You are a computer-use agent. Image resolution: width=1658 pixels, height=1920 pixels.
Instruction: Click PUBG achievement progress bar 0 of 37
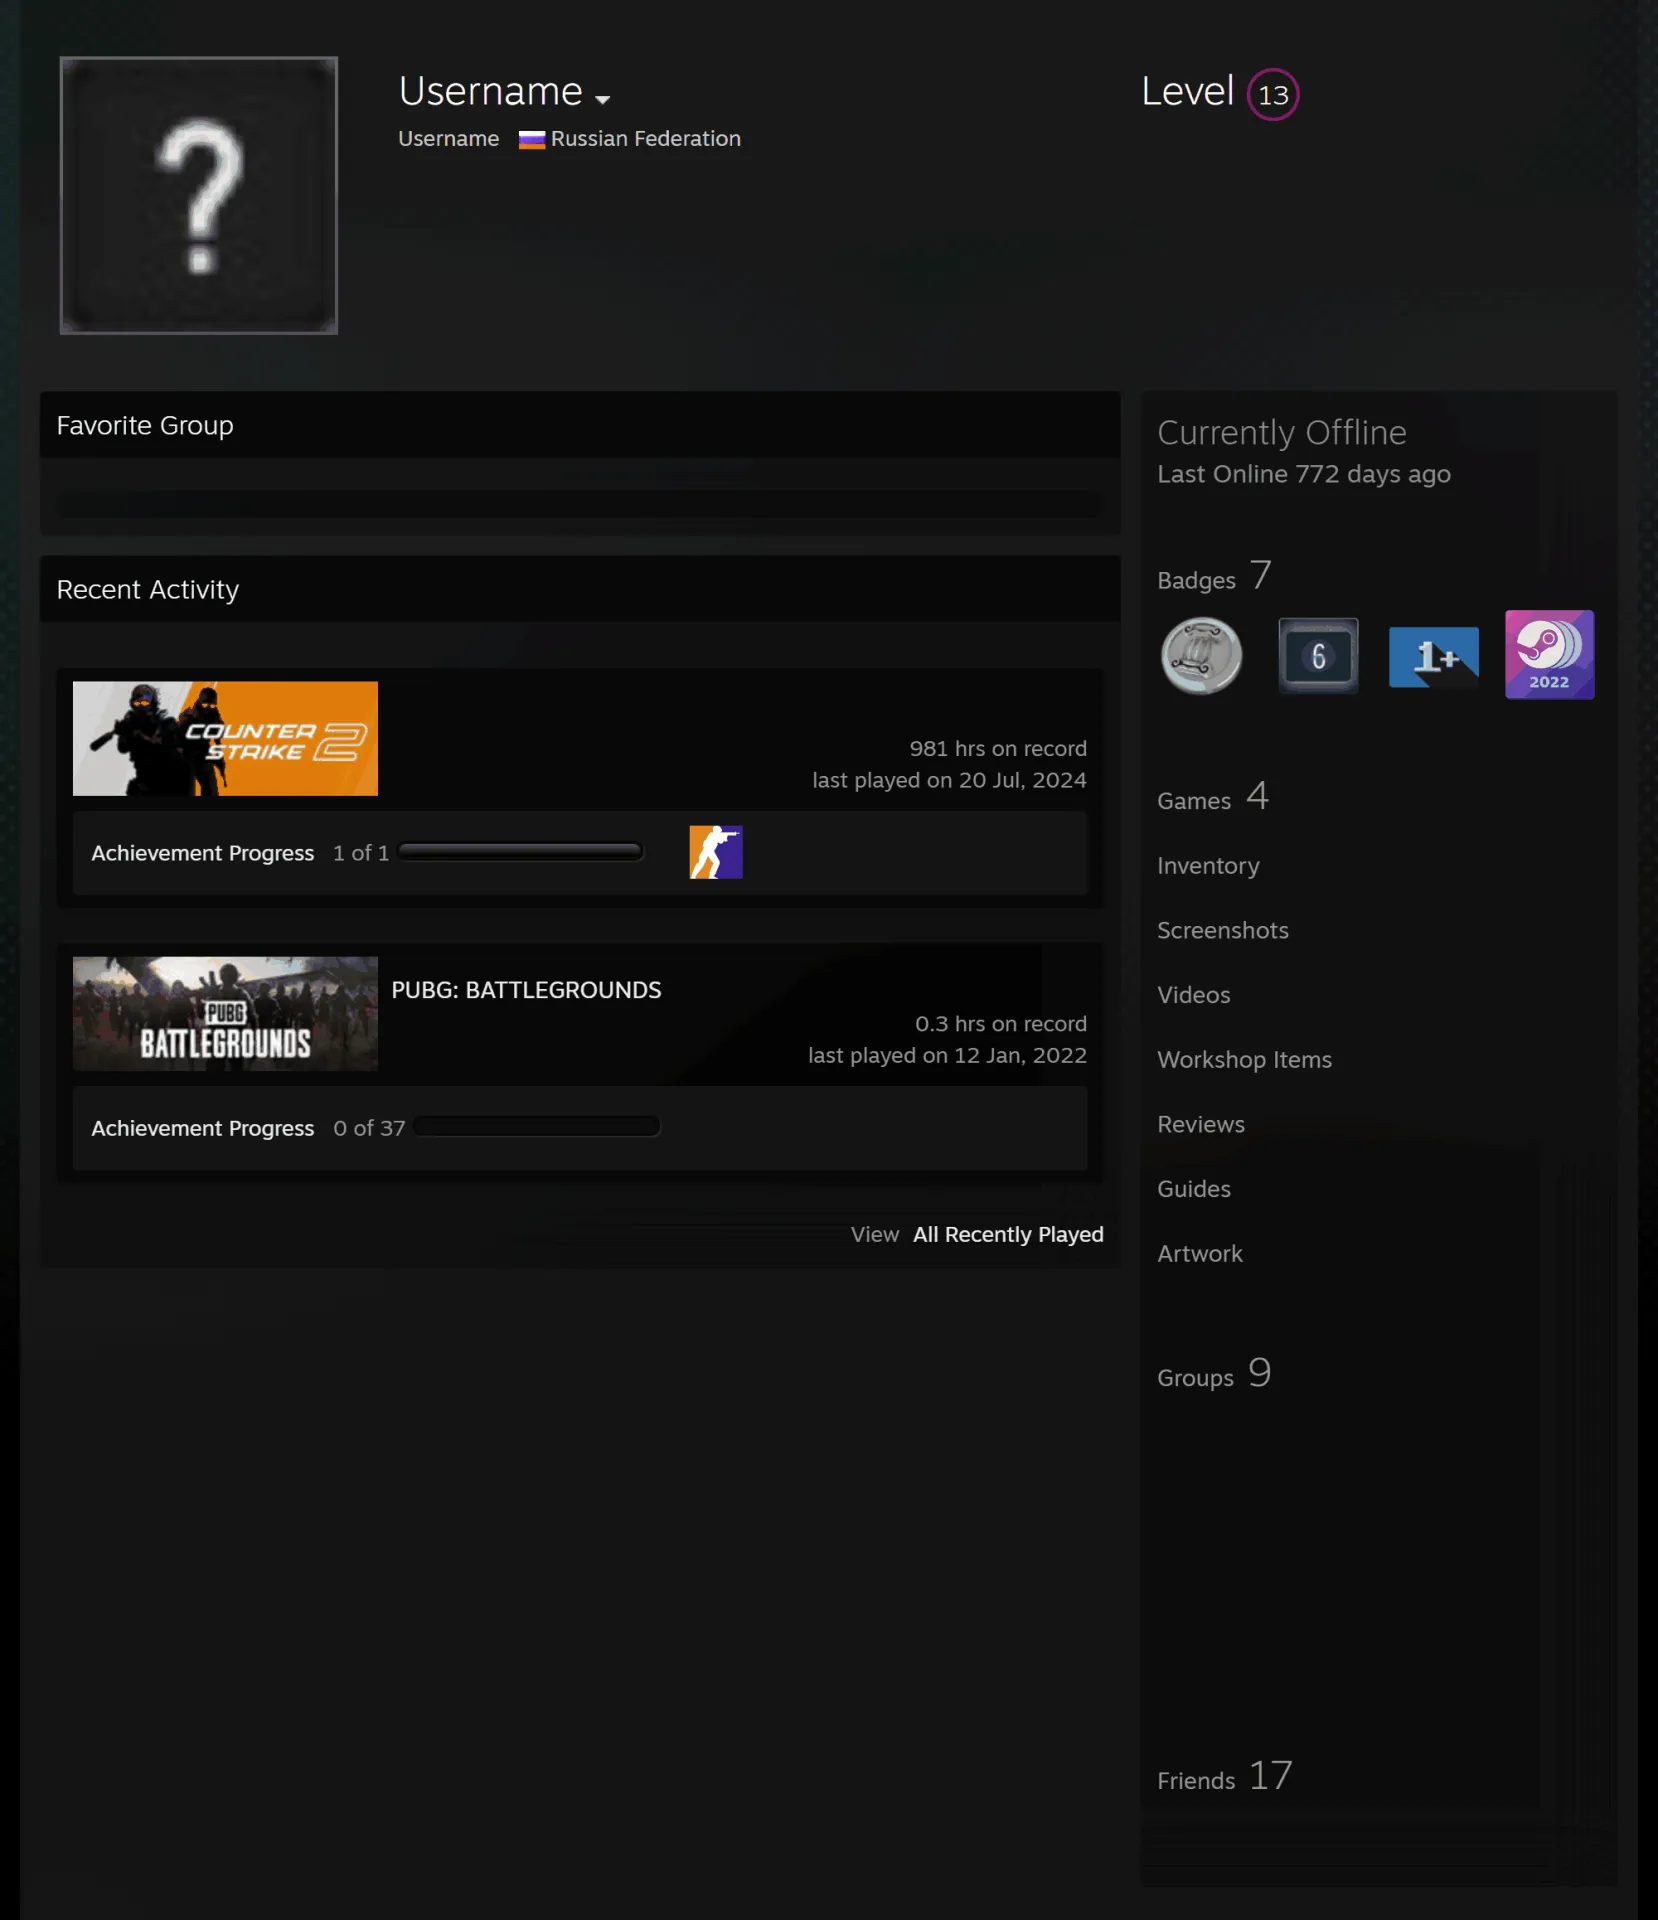[x=537, y=1127]
